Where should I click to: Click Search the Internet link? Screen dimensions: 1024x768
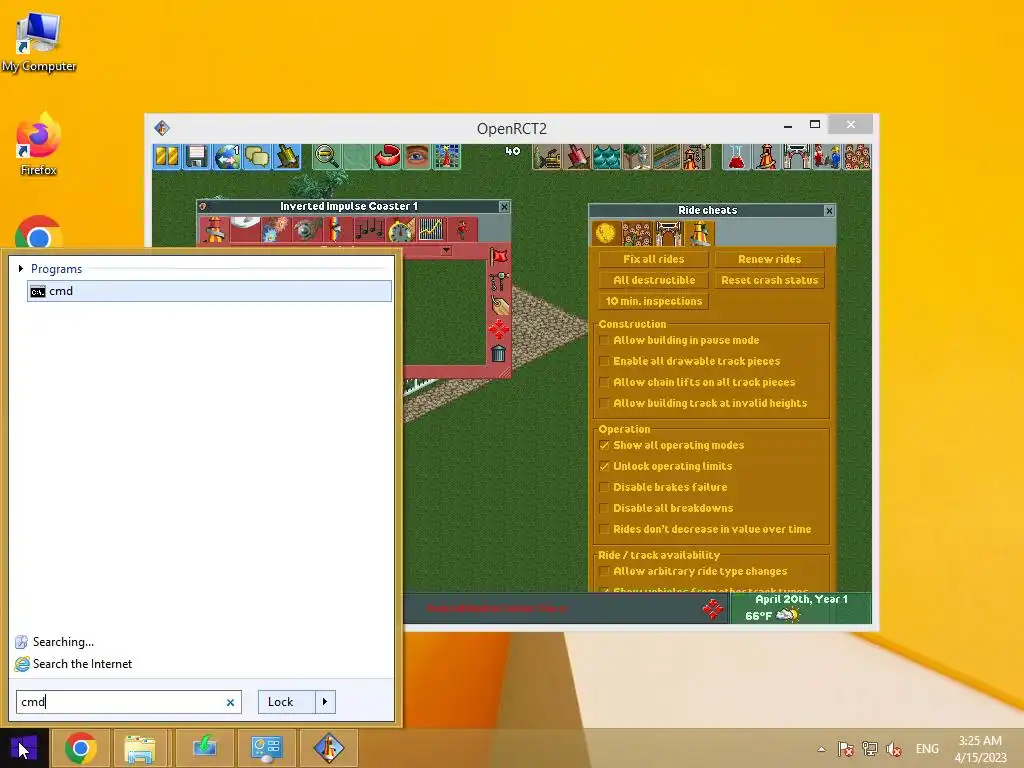[x=82, y=664]
